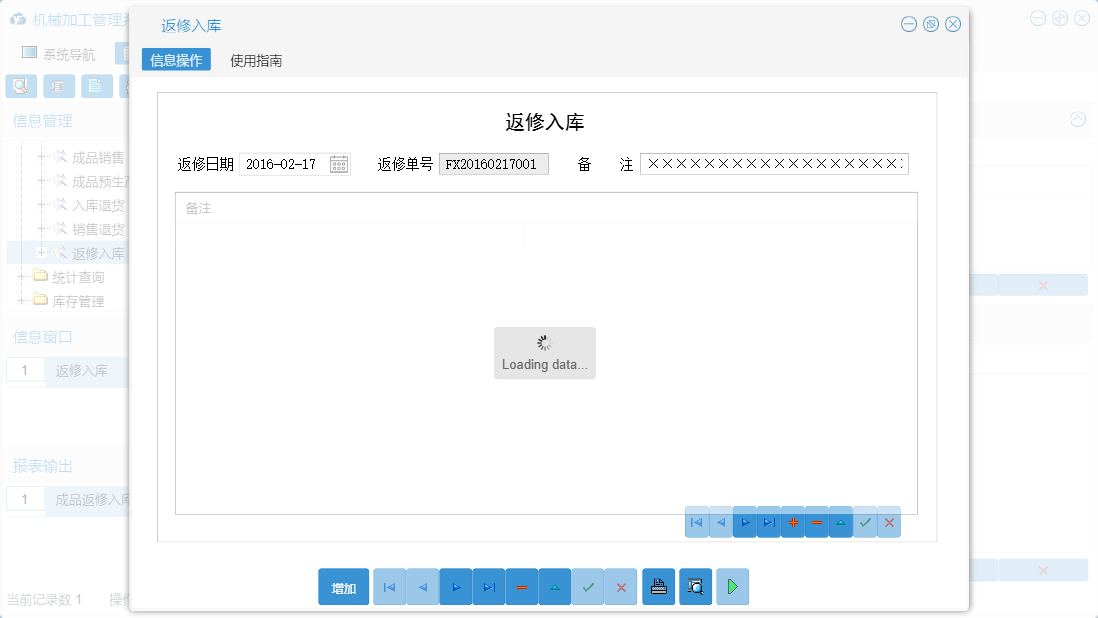
Task: Click the loading data progress indicator
Action: [x=544, y=352]
